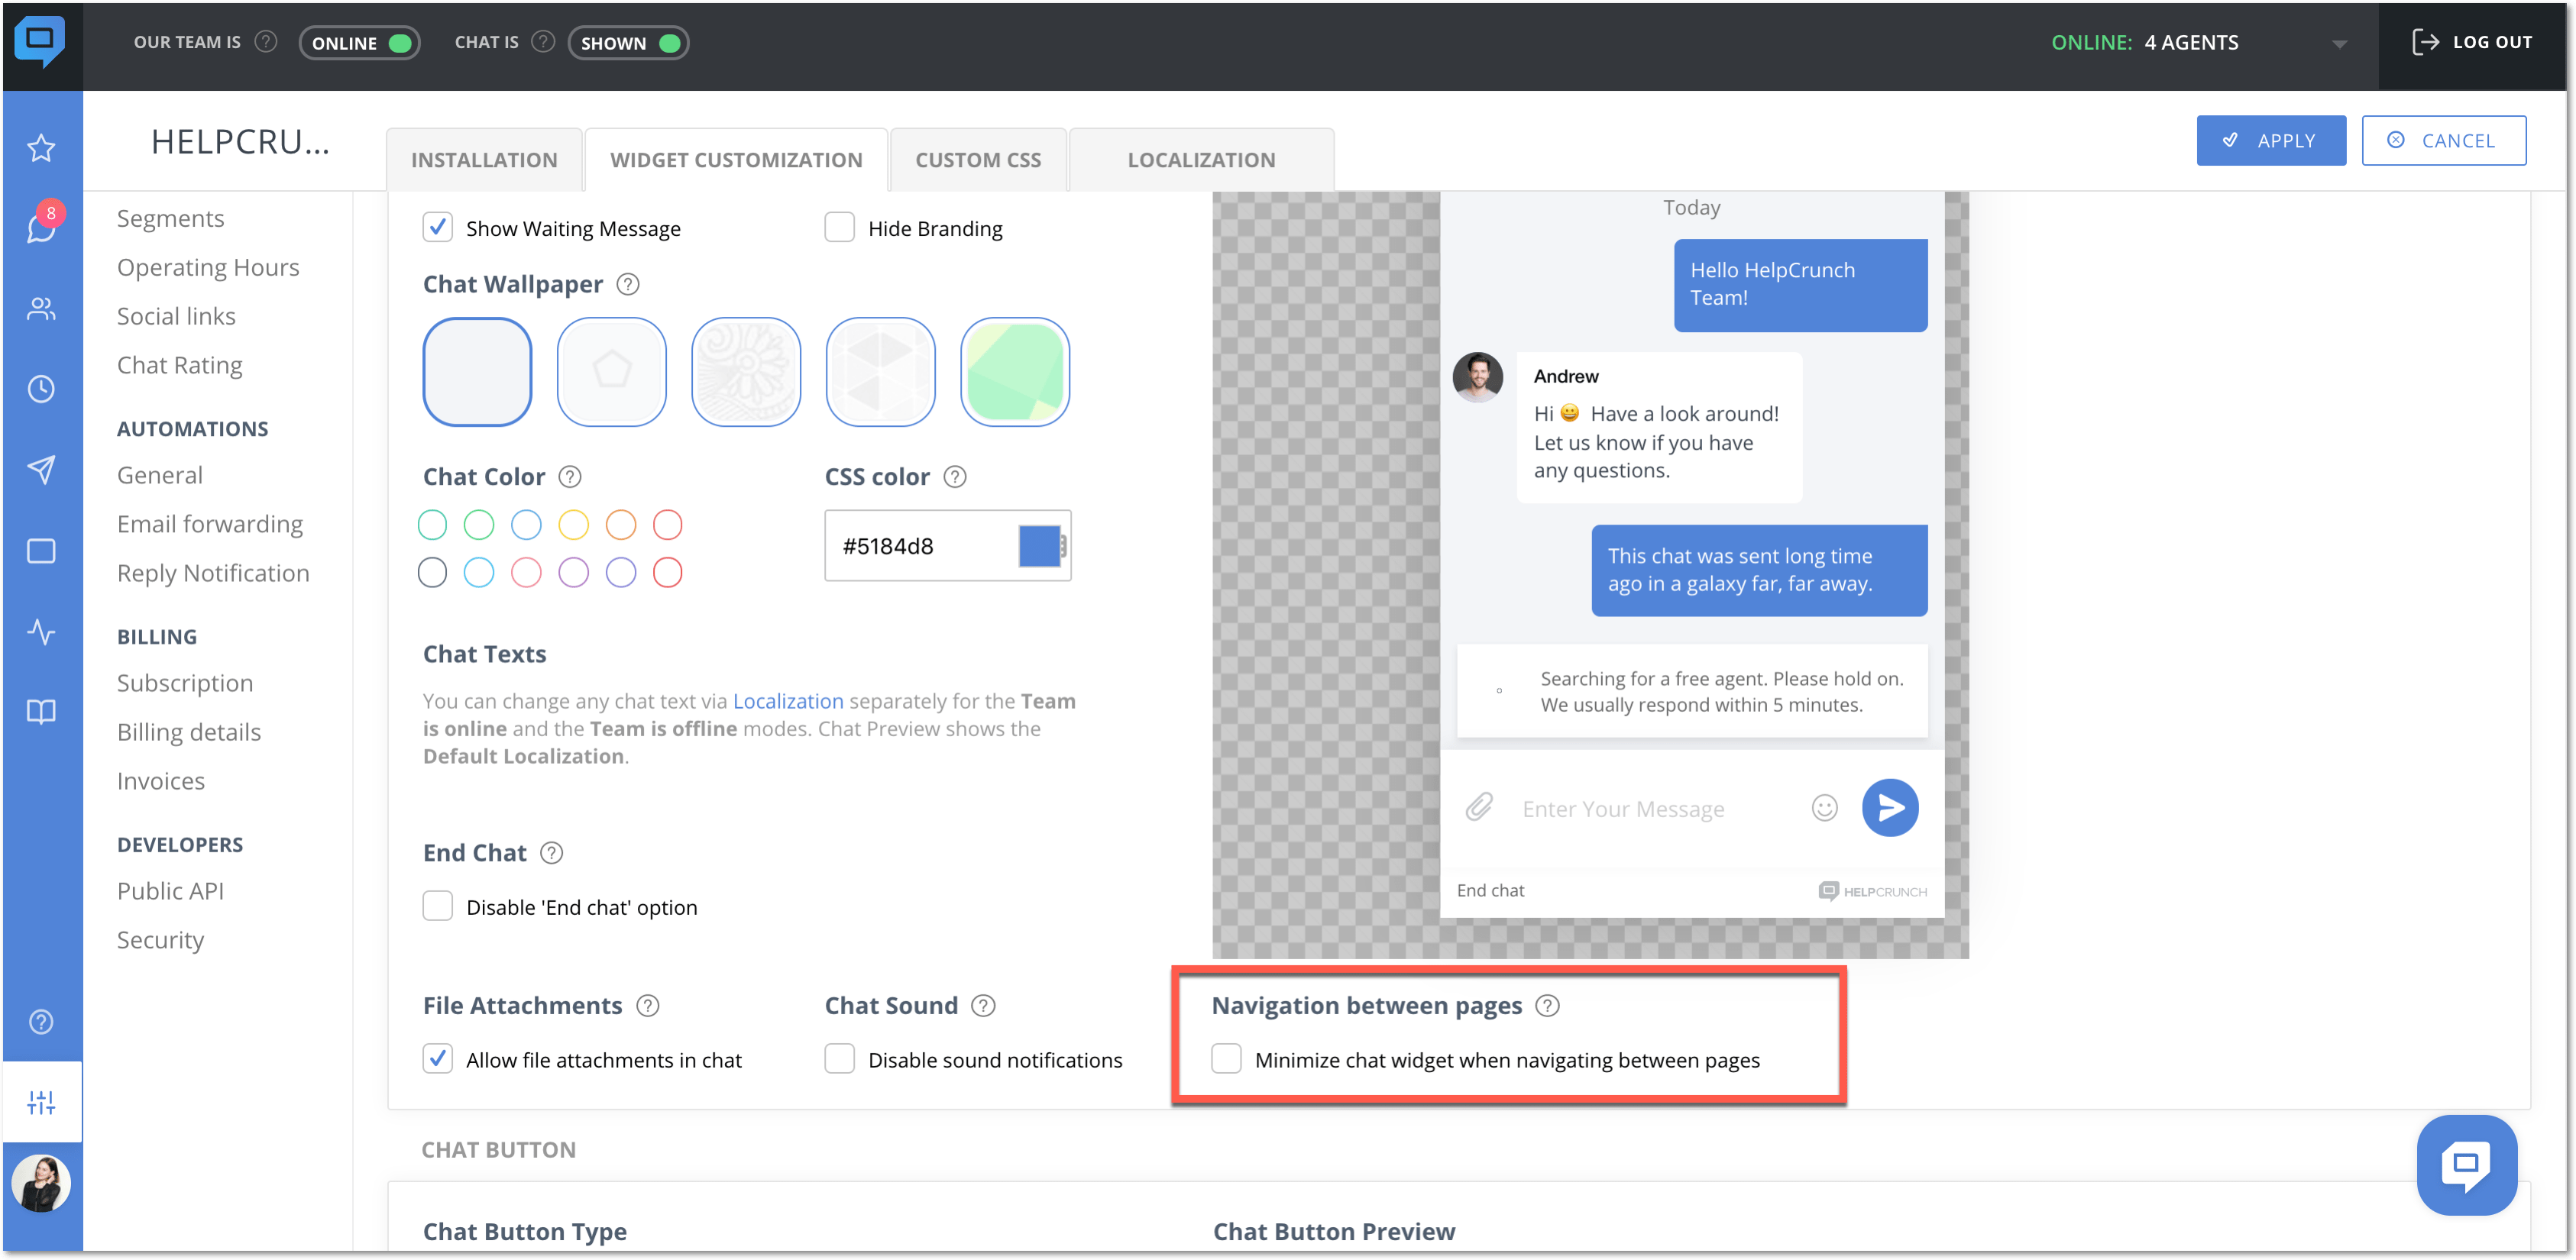Select the green polygon wallpaper
This screenshot has width=2576, height=1260.
1015,372
